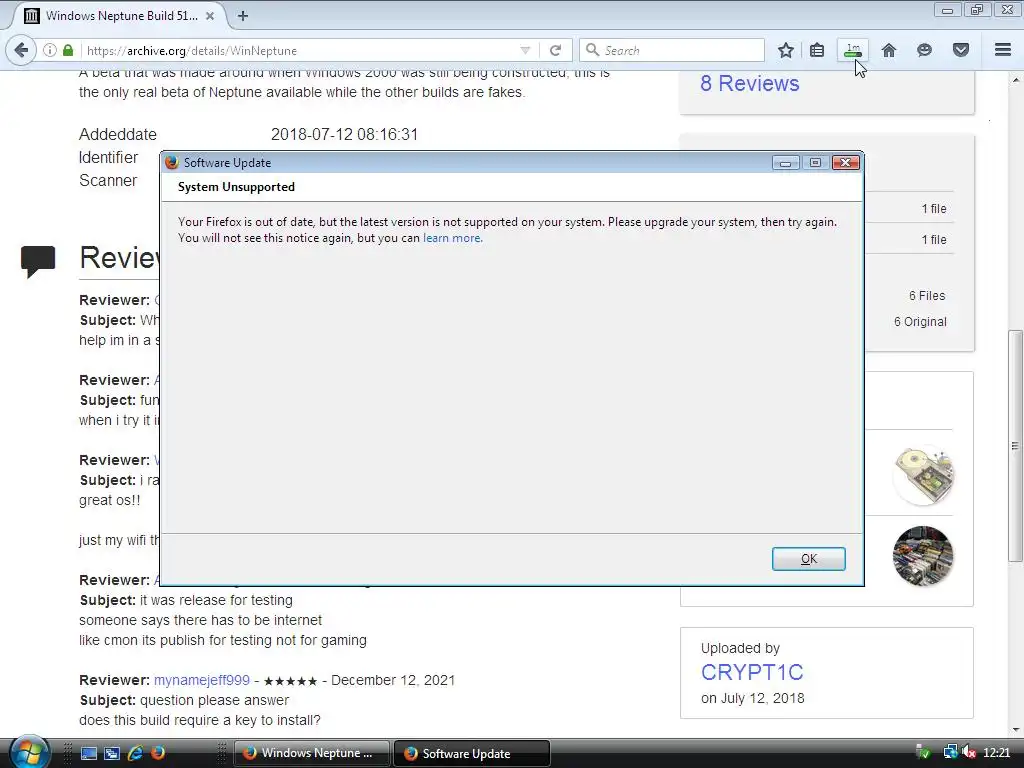Switch to Windows Neptune taskbar button
This screenshot has width=1024, height=768.
click(x=312, y=753)
